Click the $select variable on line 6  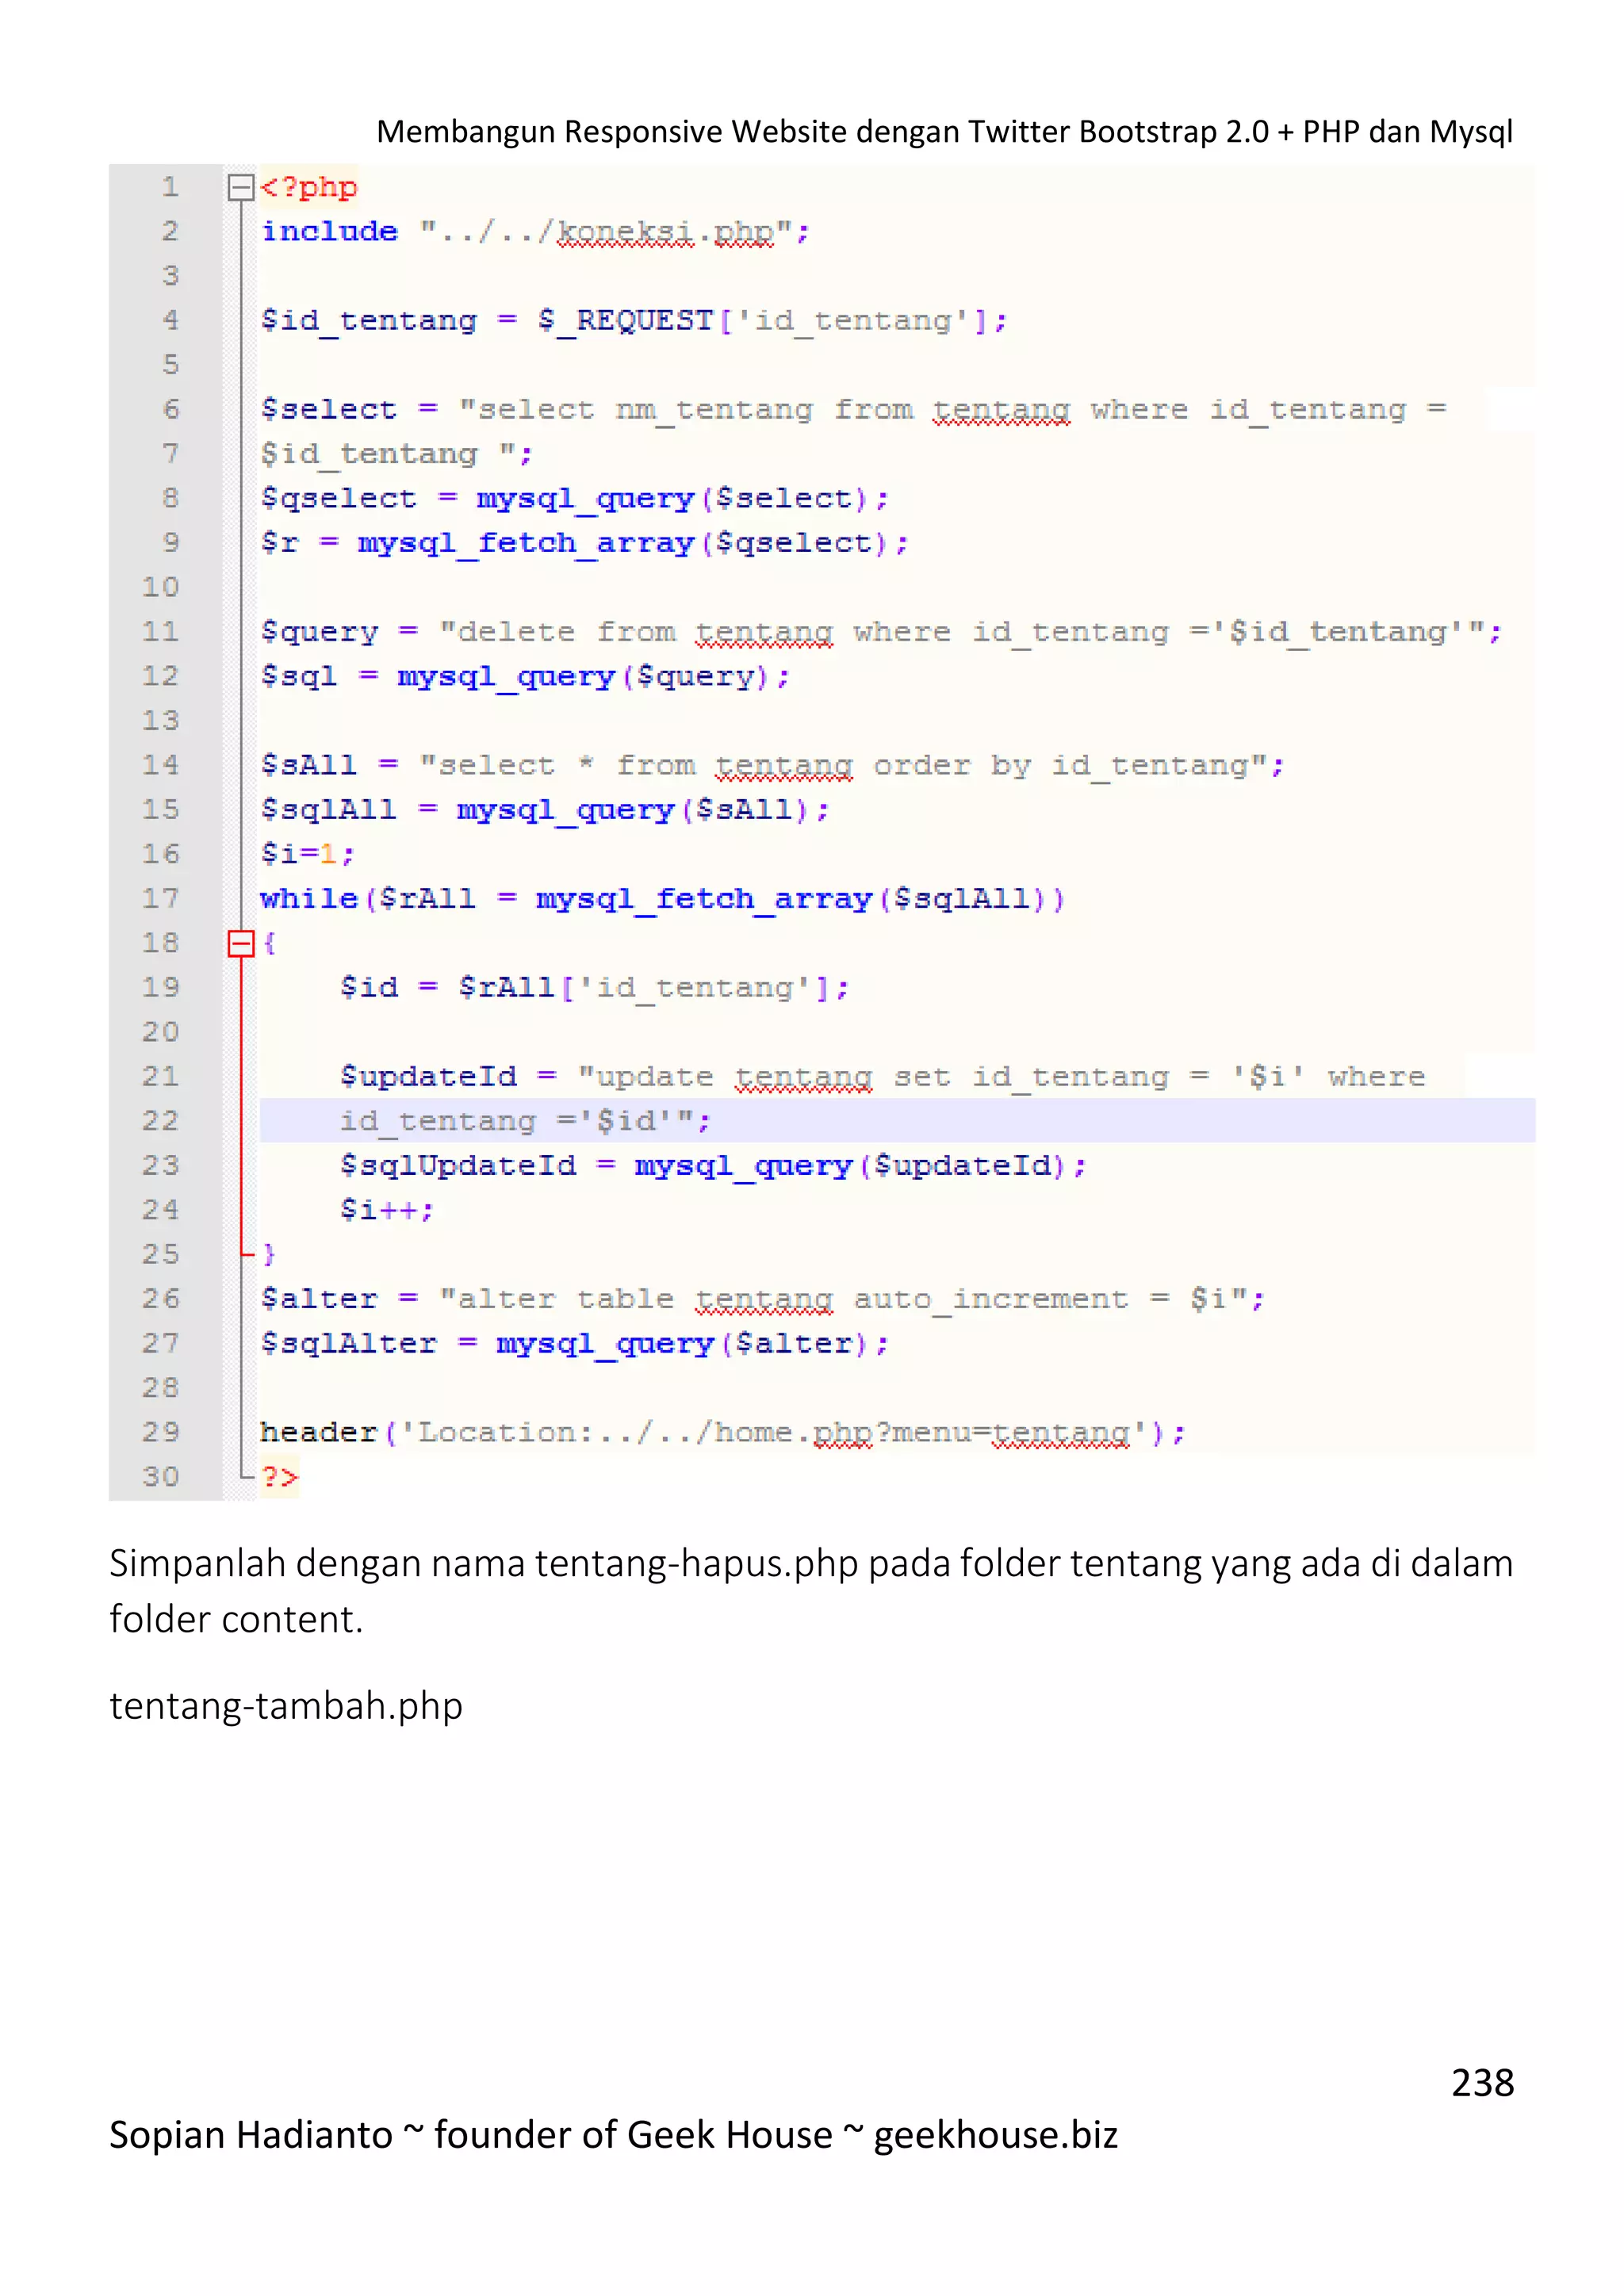[328, 410]
